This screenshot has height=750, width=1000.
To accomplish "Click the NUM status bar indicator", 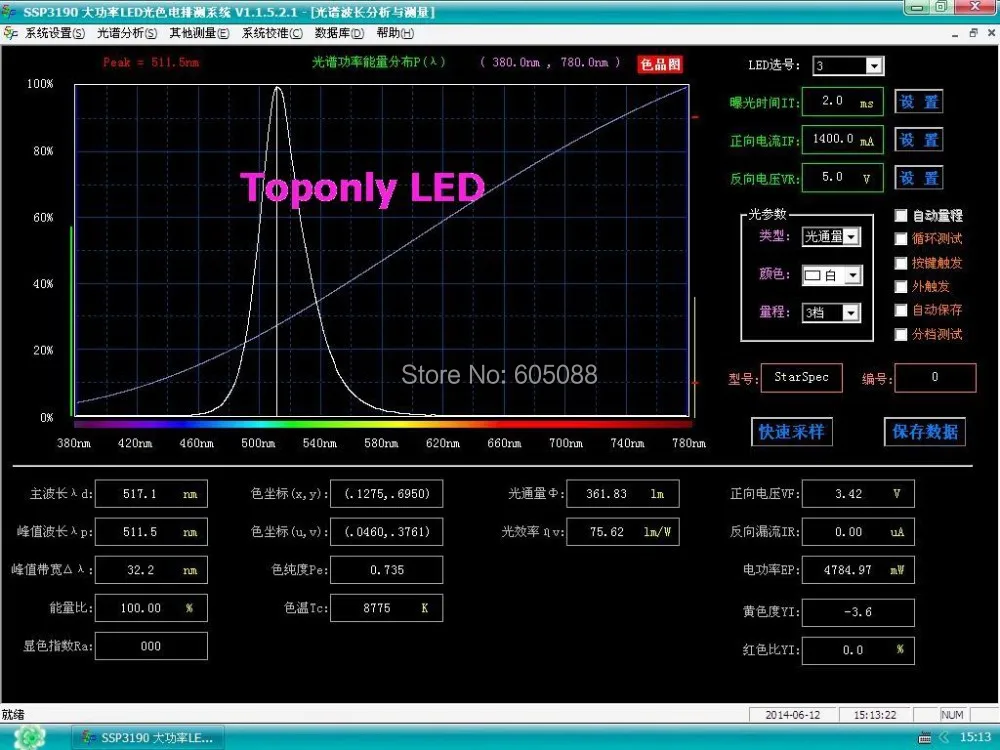I will coord(952,715).
